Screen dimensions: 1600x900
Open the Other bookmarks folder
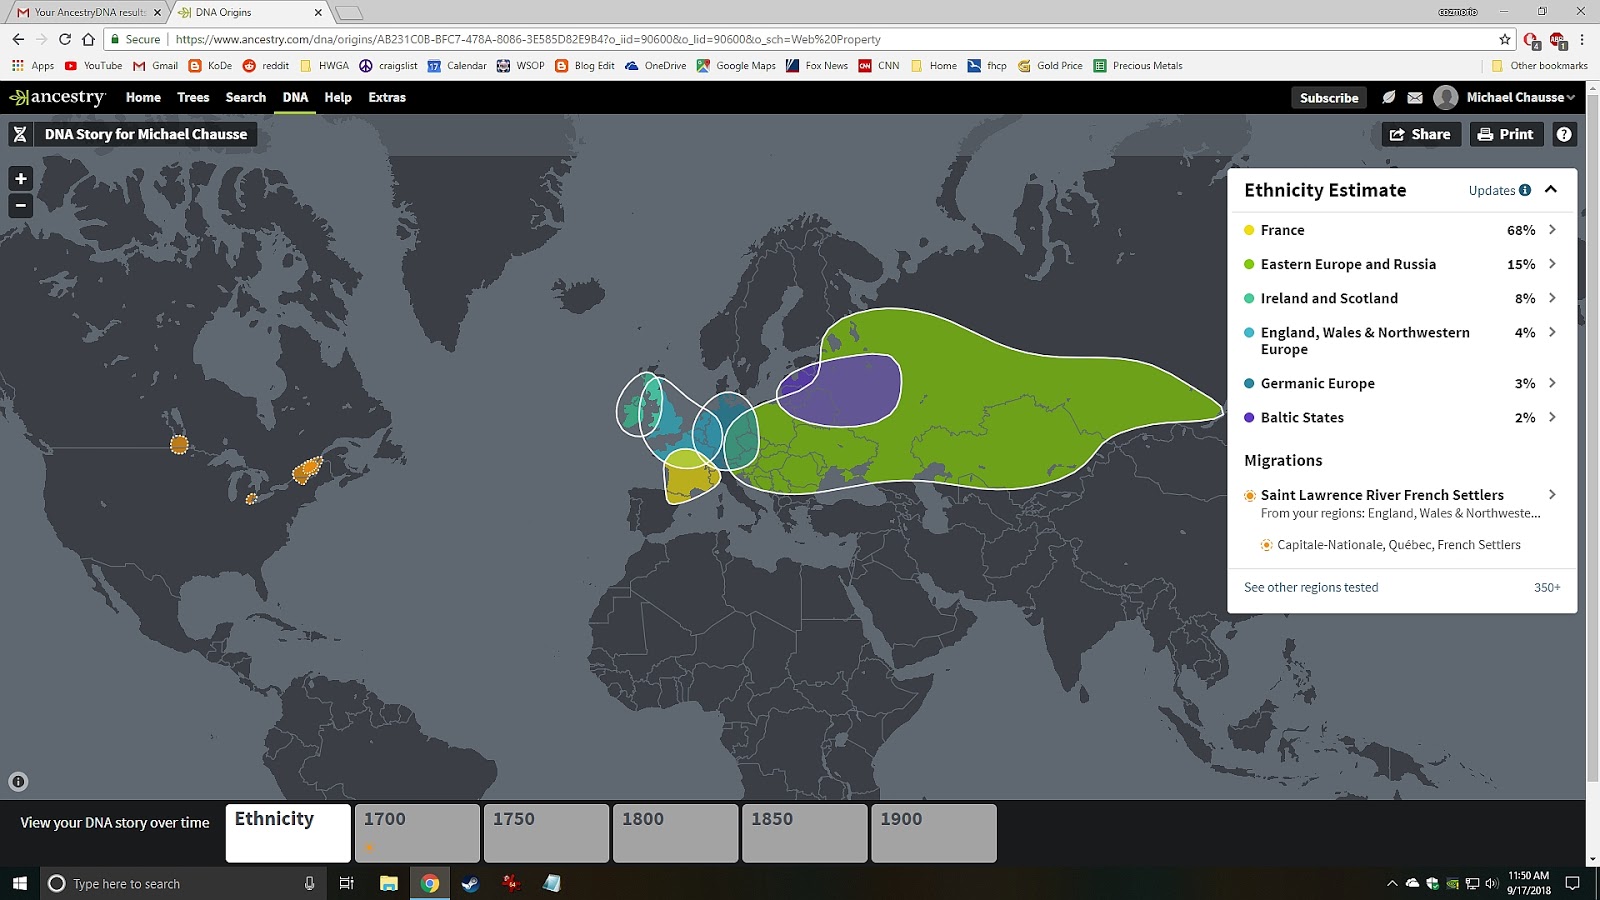(x=1539, y=66)
